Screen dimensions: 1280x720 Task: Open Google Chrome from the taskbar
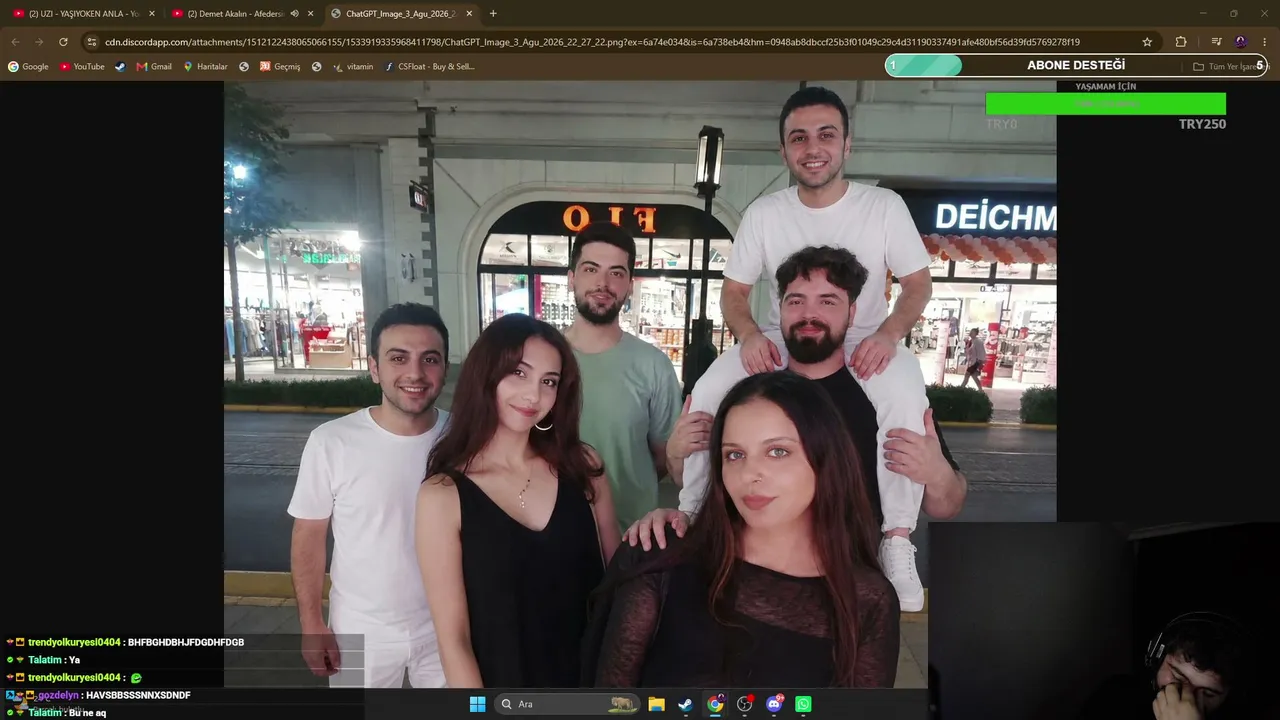(x=715, y=704)
